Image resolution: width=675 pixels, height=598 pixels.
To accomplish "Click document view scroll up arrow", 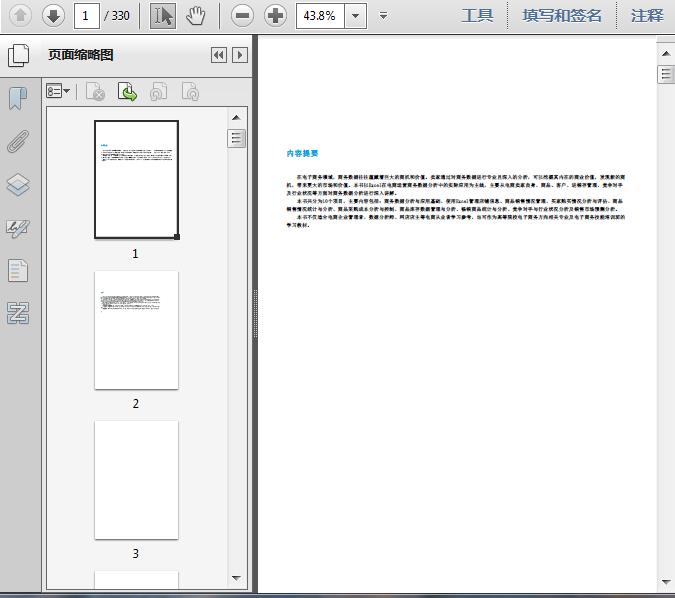I will (x=666, y=54).
